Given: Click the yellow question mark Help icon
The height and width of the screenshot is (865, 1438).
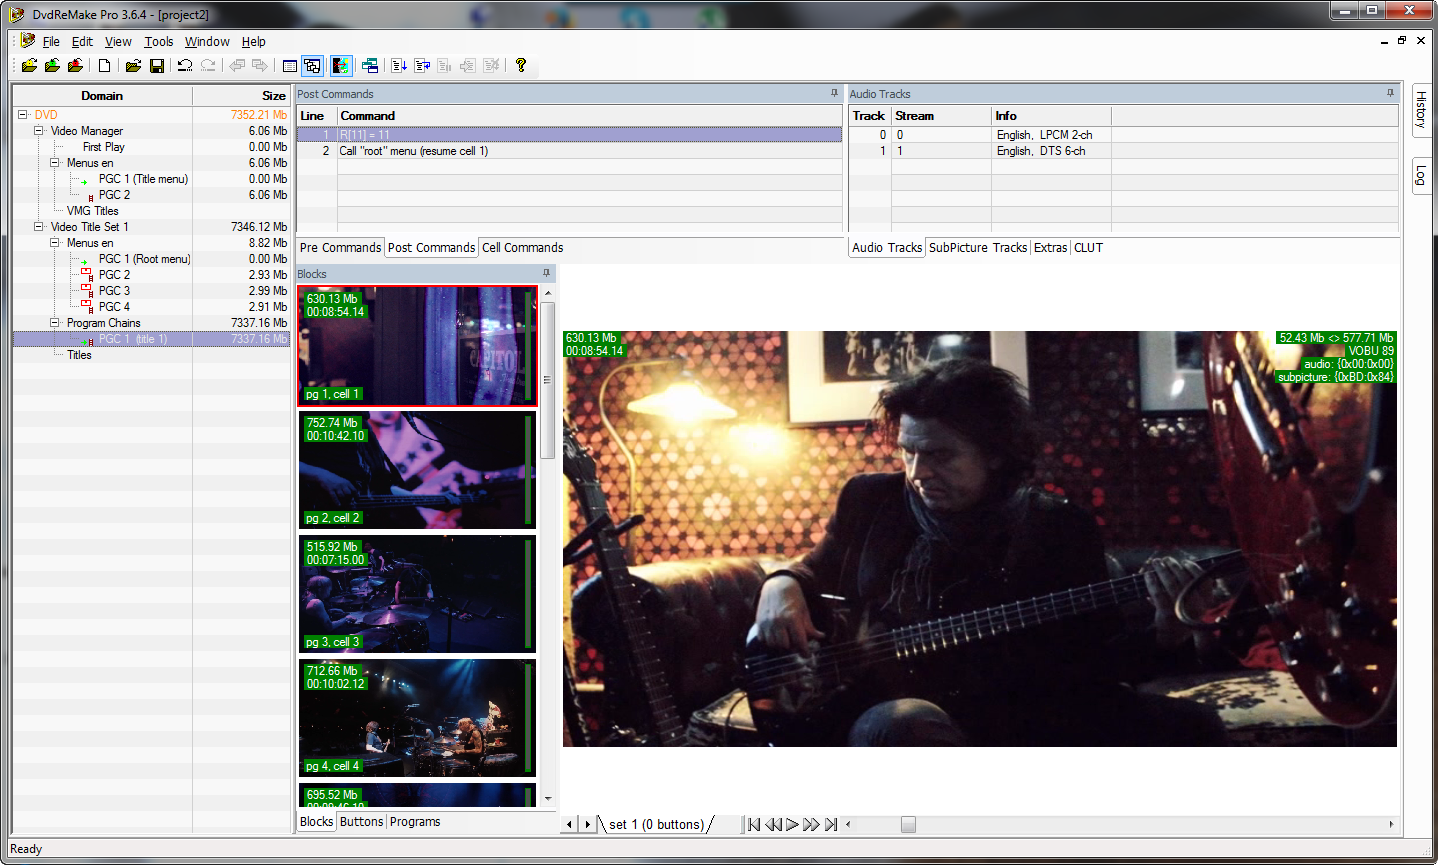Looking at the screenshot, I should click(520, 66).
